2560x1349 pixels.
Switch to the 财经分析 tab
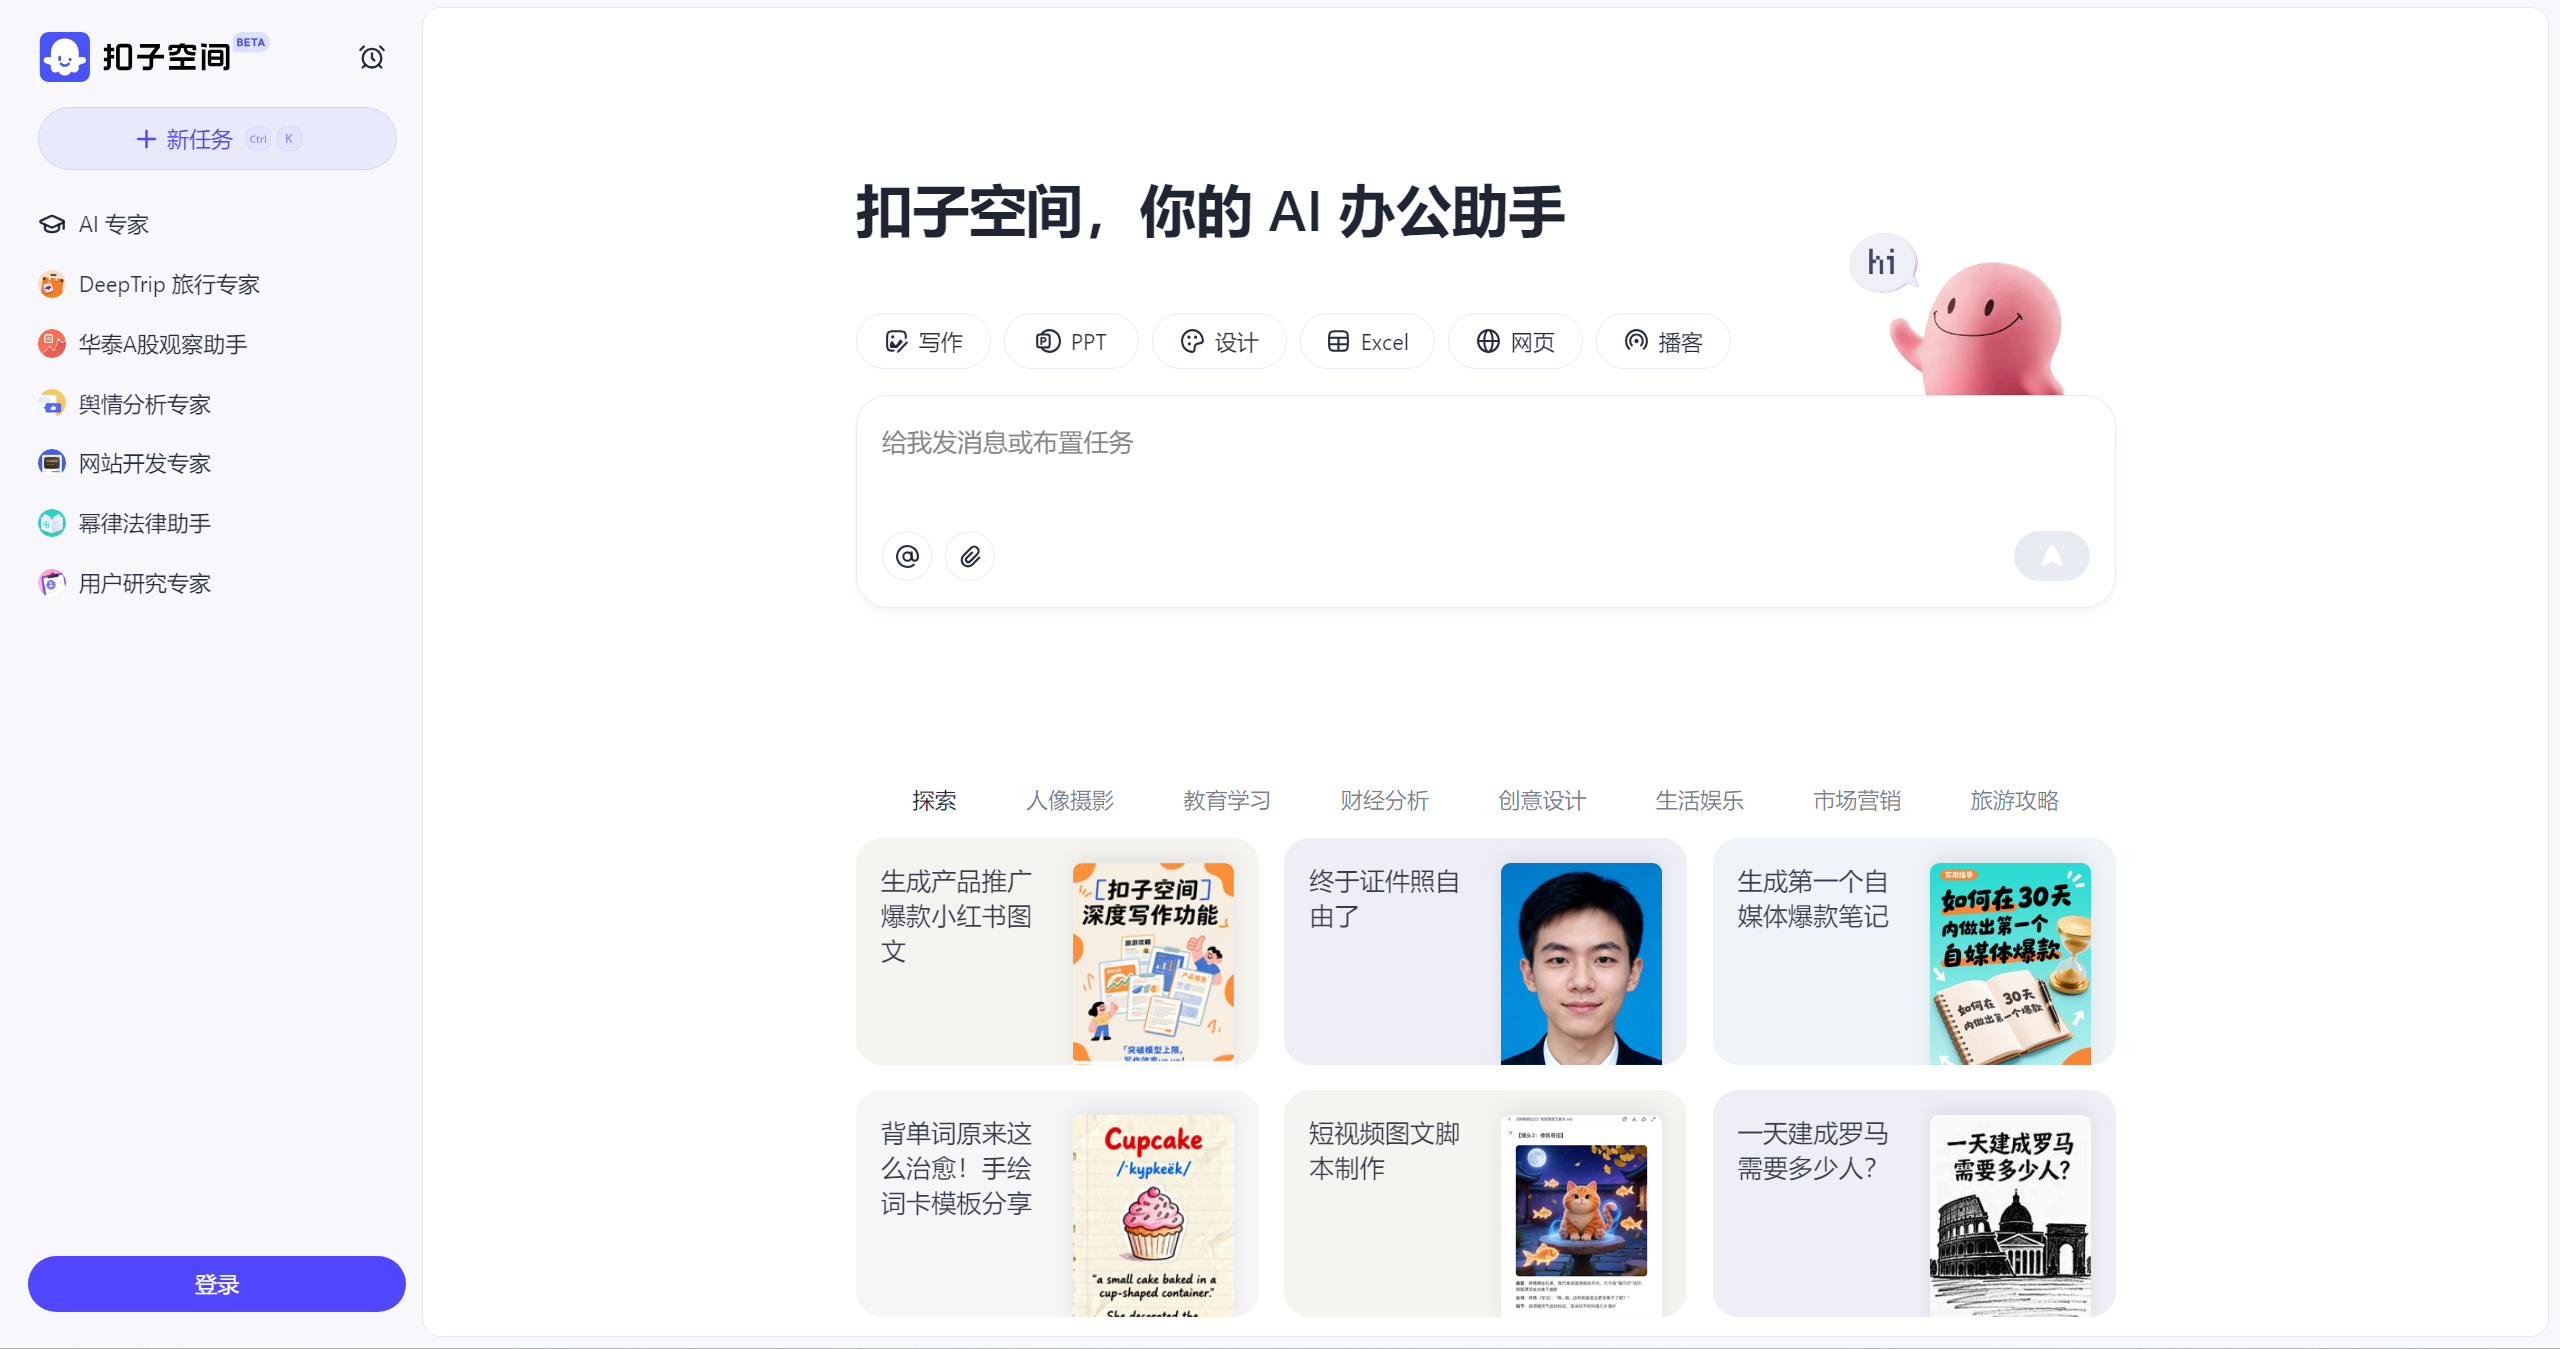[1385, 801]
